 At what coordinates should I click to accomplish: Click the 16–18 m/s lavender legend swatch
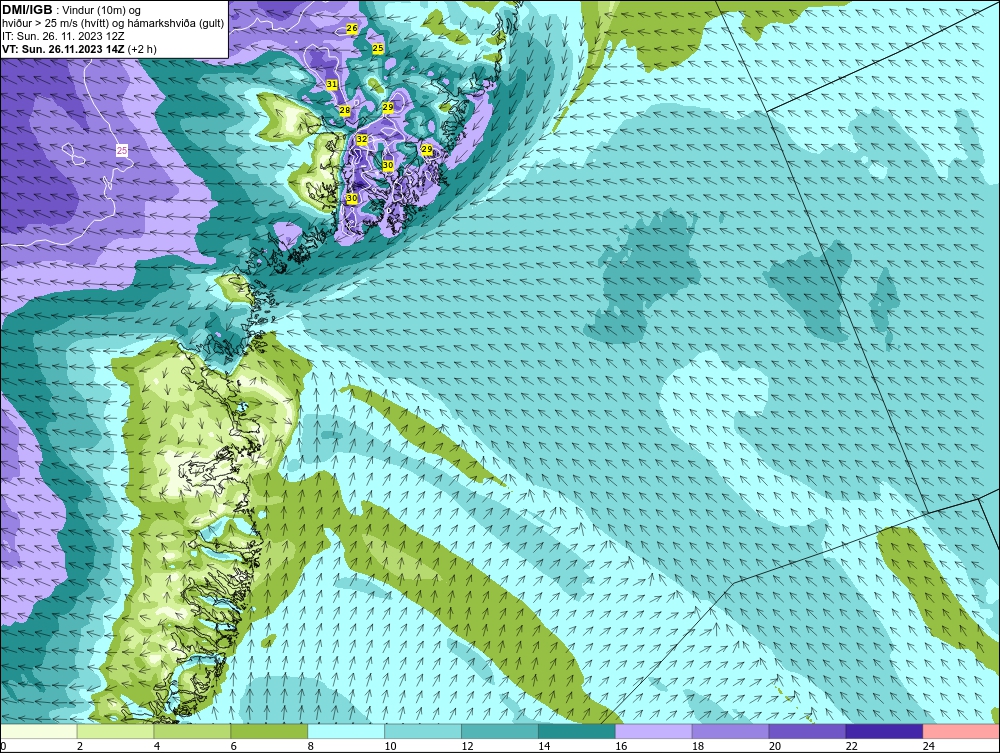654,731
